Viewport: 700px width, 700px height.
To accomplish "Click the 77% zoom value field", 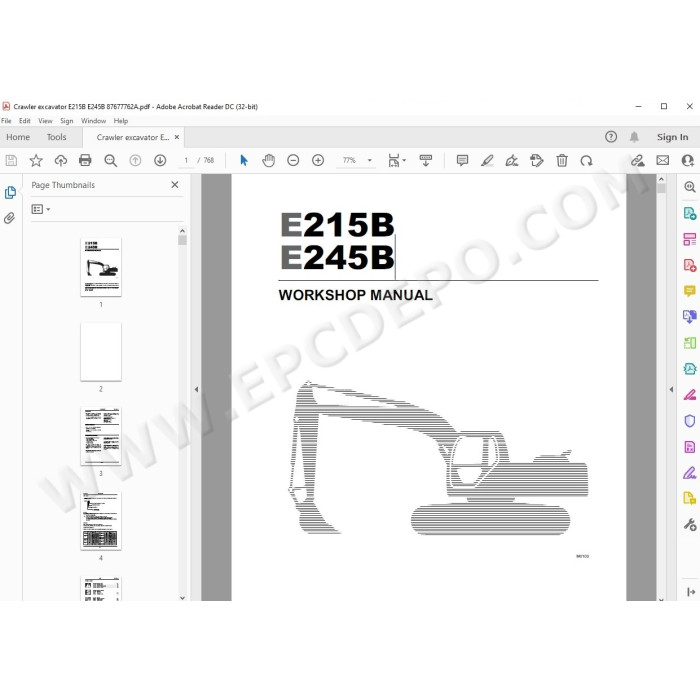I will coord(350,160).
